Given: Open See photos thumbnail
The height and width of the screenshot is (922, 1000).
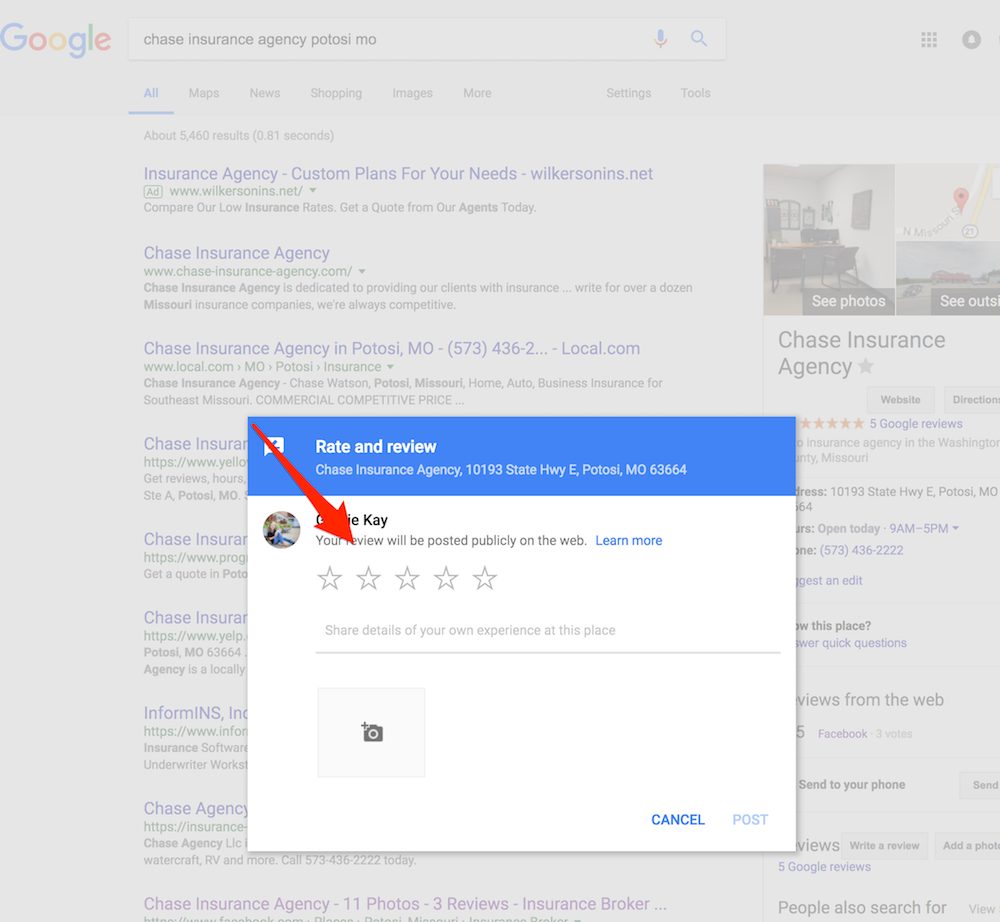Looking at the screenshot, I should click(x=829, y=240).
